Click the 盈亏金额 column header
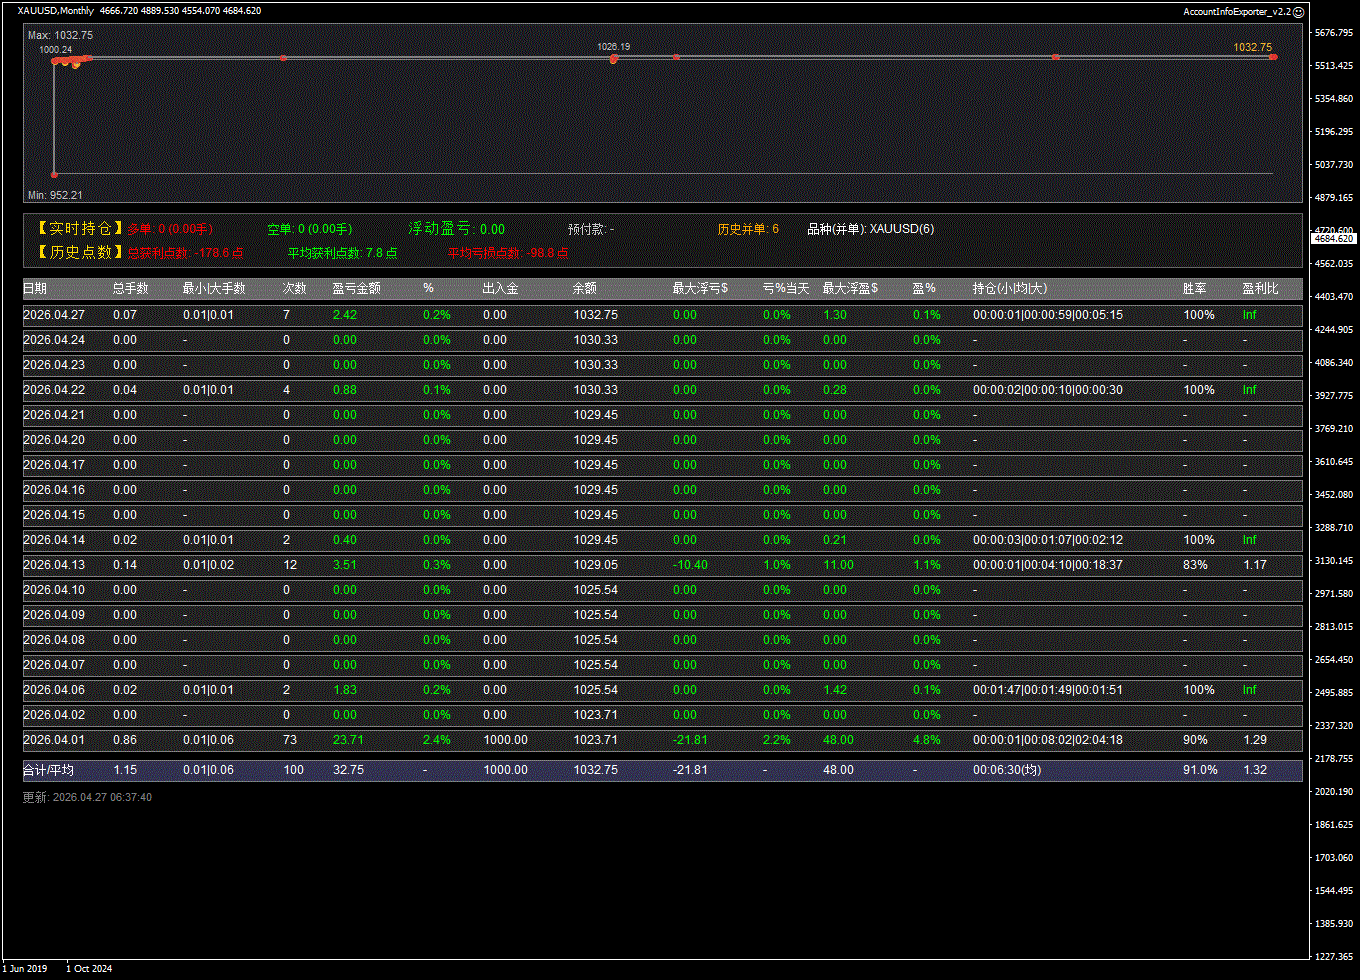1360x980 pixels. tap(352, 288)
